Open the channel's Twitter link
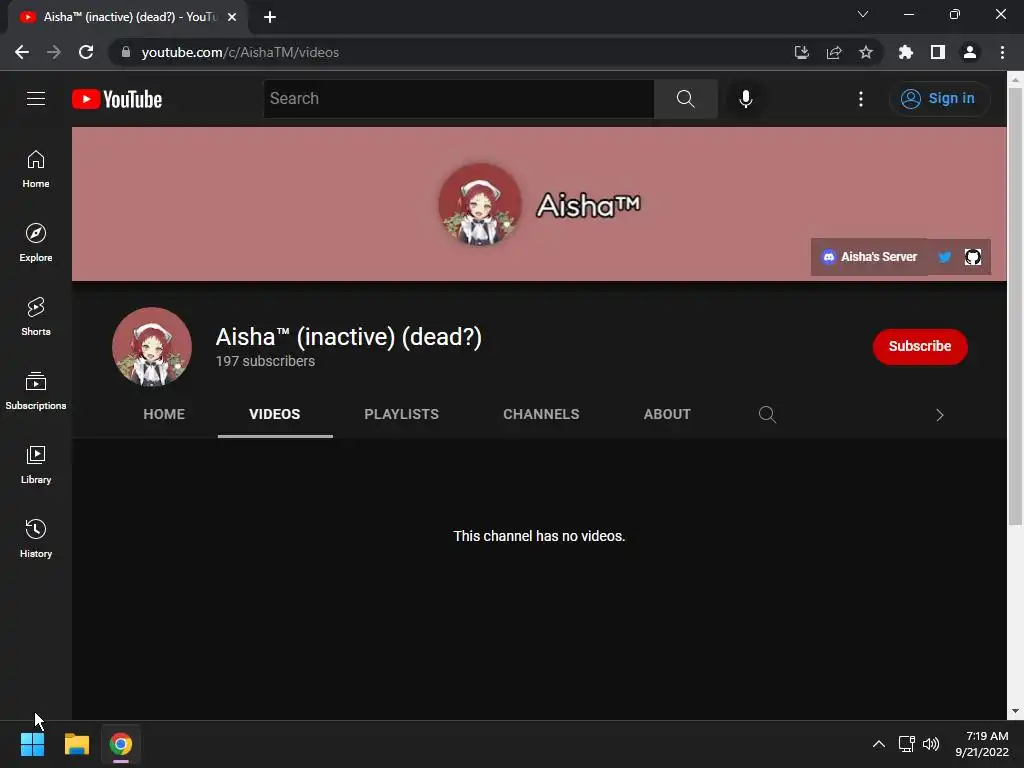The height and width of the screenshot is (768, 1024). pos(944,257)
